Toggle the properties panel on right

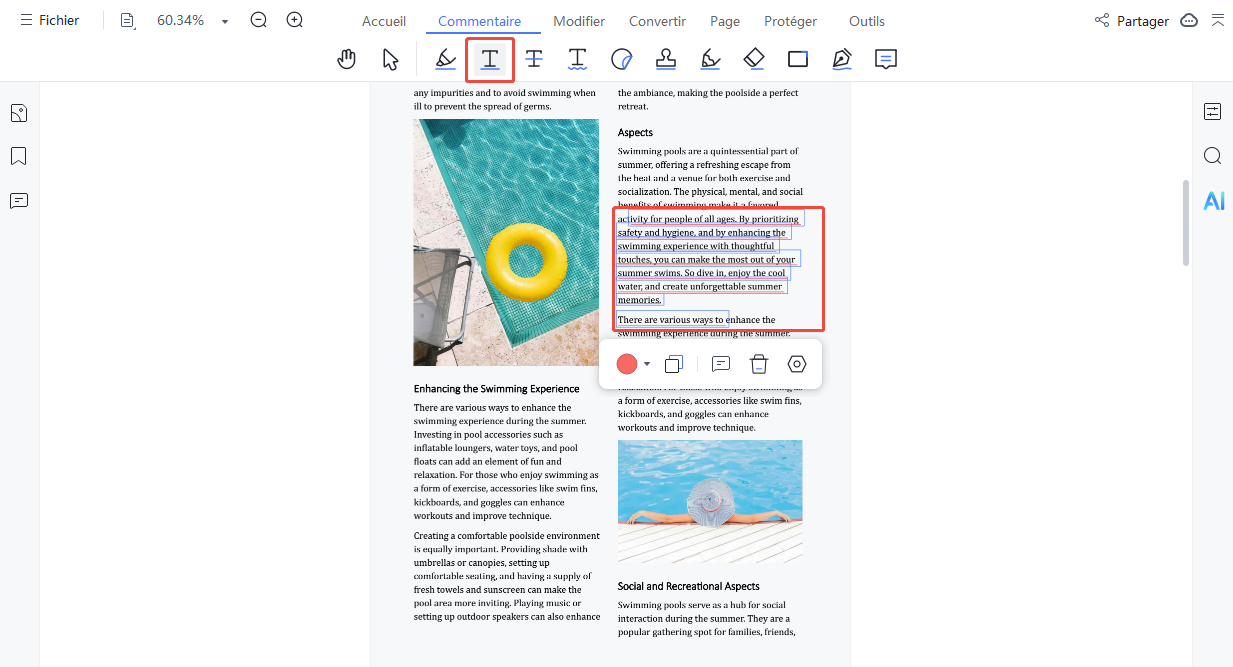pos(1212,112)
